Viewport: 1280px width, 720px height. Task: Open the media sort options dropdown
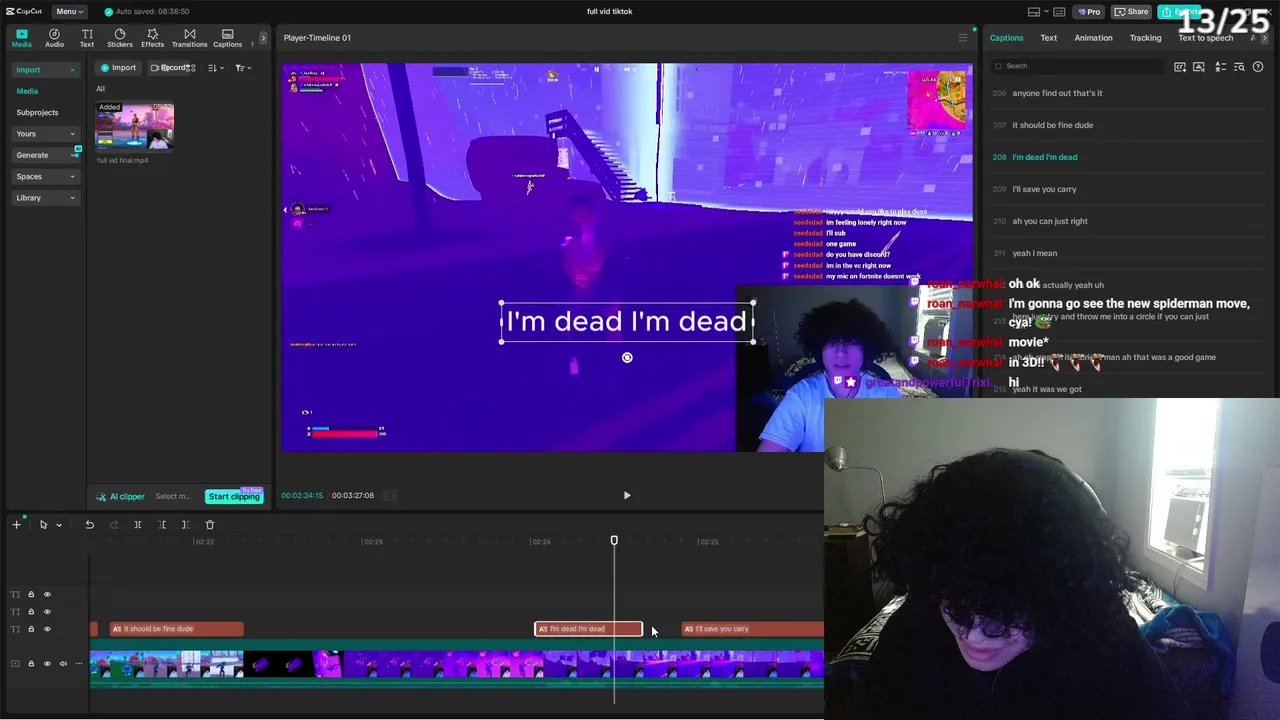pos(216,68)
